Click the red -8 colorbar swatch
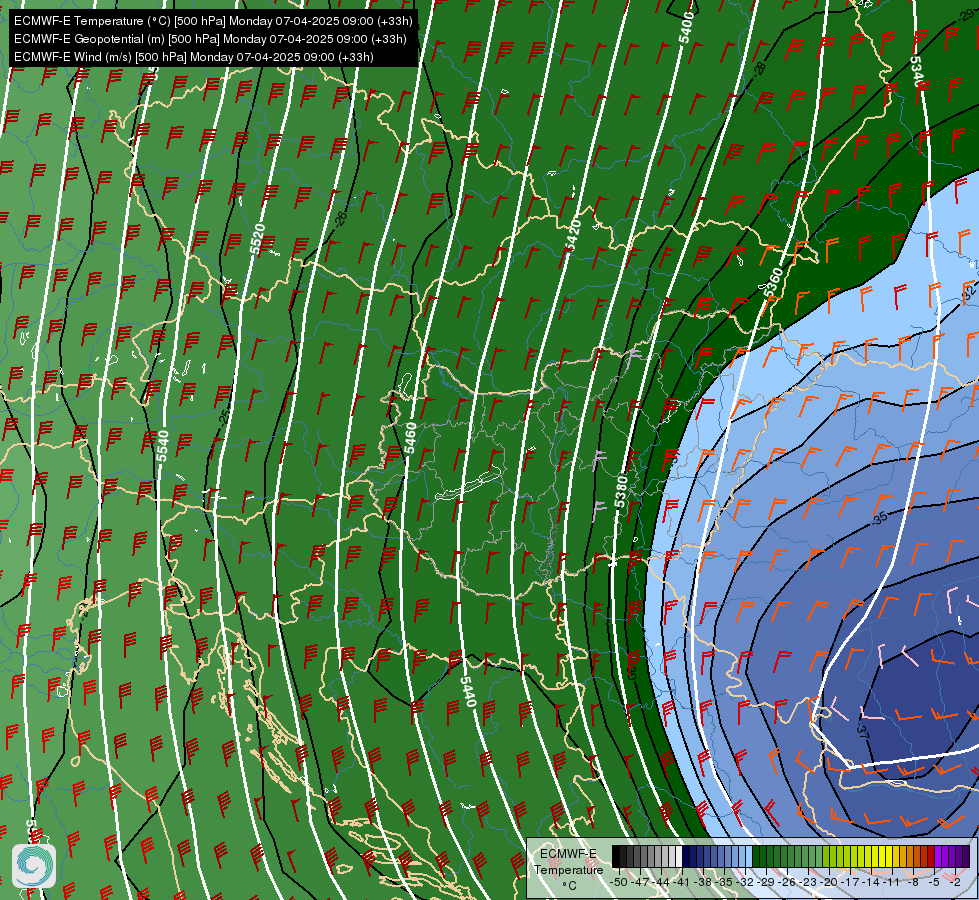This screenshot has height=900, width=979. pyautogui.click(x=917, y=856)
